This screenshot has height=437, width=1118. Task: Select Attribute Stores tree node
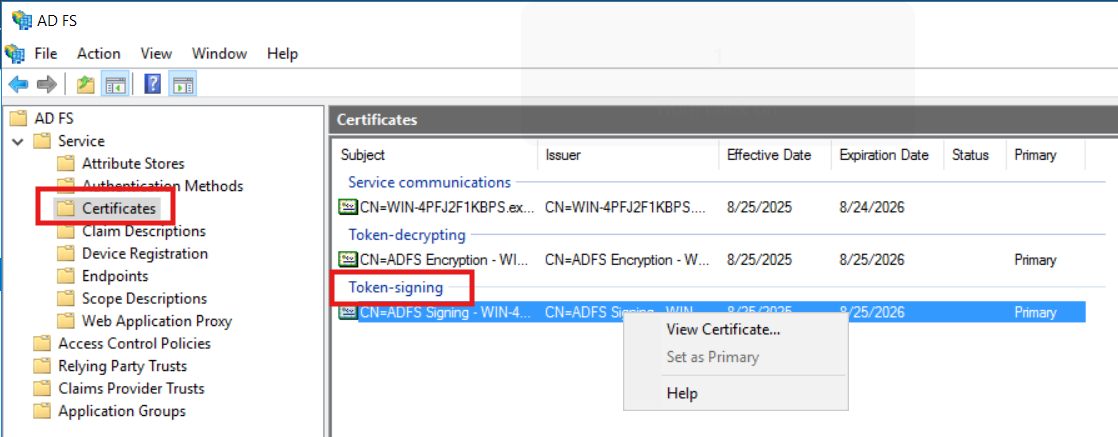click(132, 163)
